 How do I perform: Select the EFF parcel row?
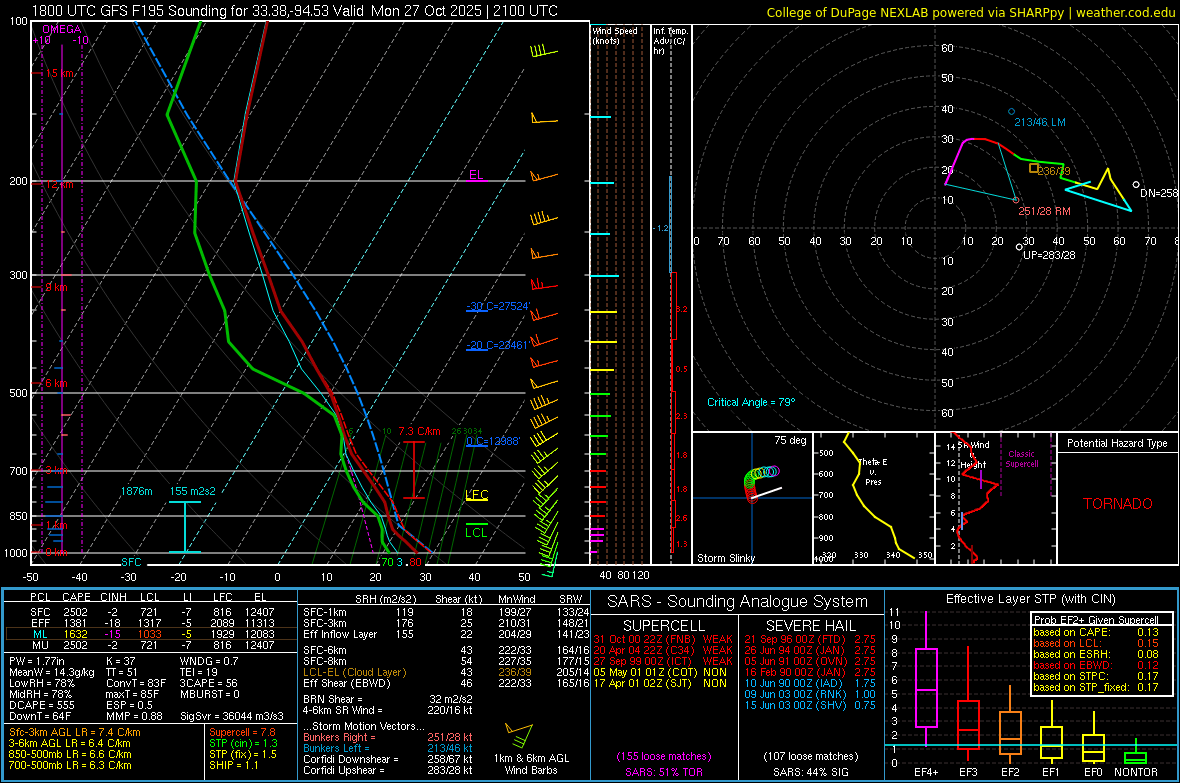click(151, 623)
